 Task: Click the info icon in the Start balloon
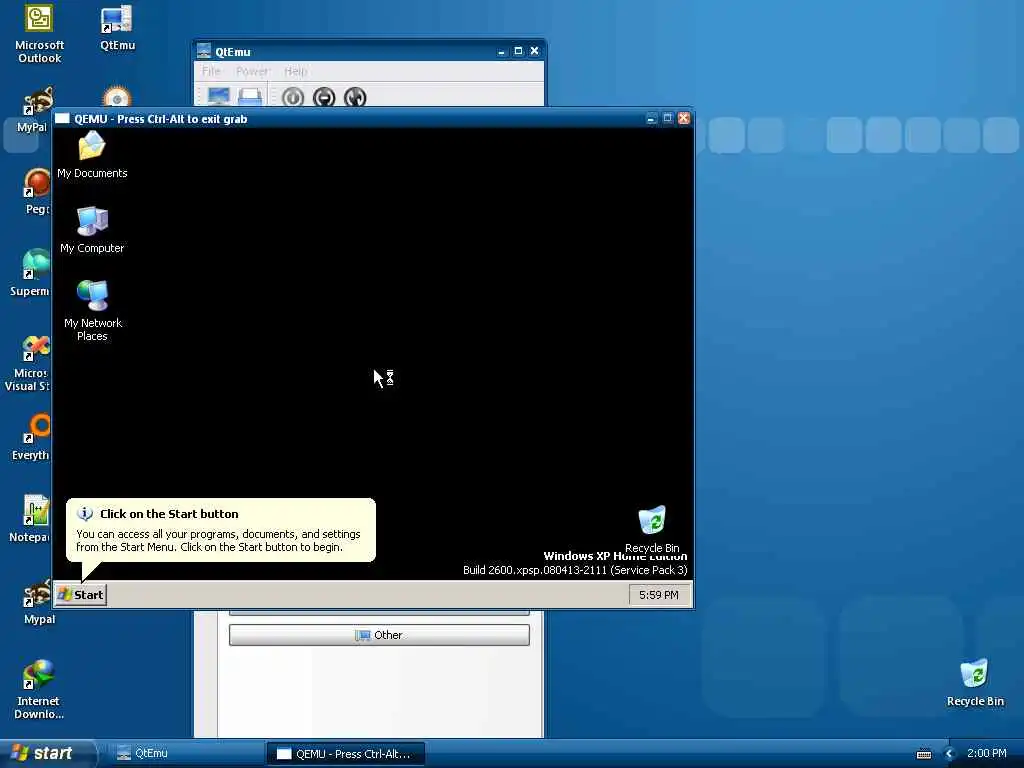(85, 513)
